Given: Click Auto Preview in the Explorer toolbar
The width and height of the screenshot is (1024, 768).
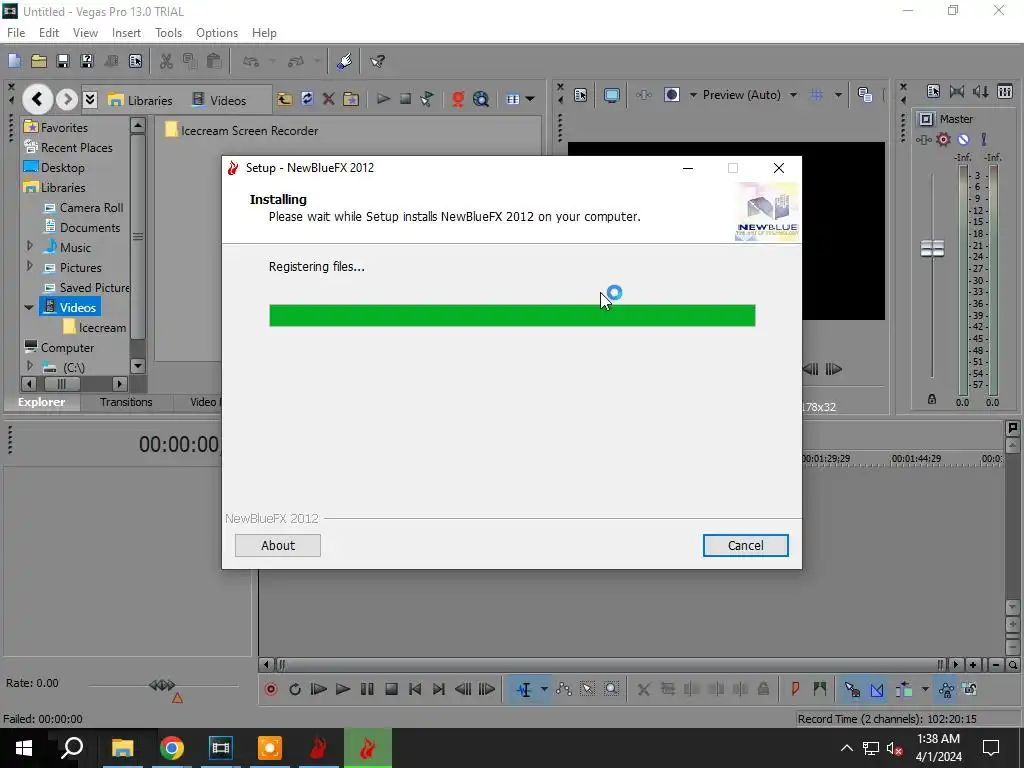Looking at the screenshot, I should (x=427, y=99).
